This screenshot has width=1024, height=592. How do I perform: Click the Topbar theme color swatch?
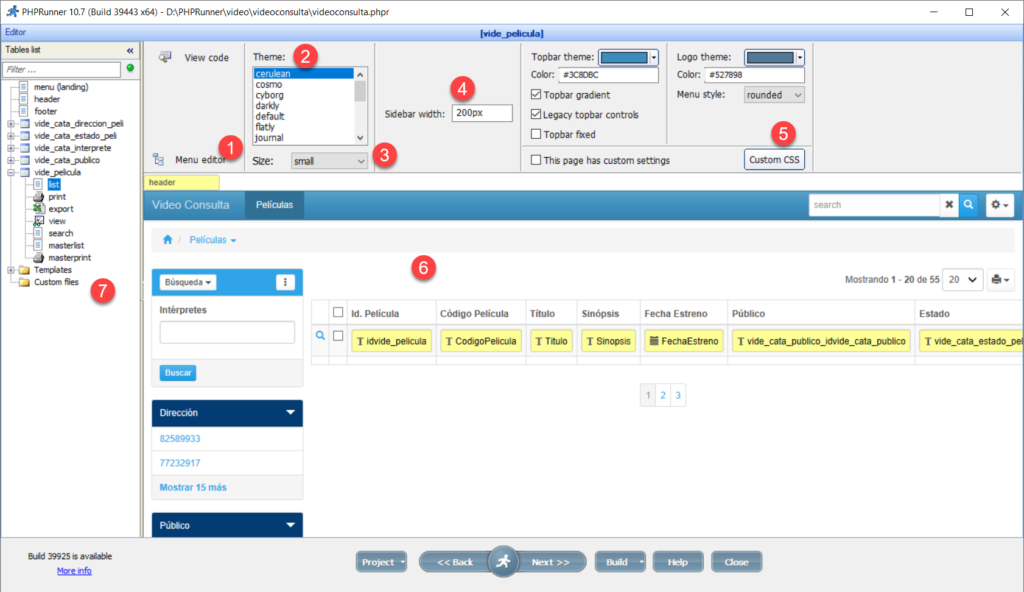(628, 57)
